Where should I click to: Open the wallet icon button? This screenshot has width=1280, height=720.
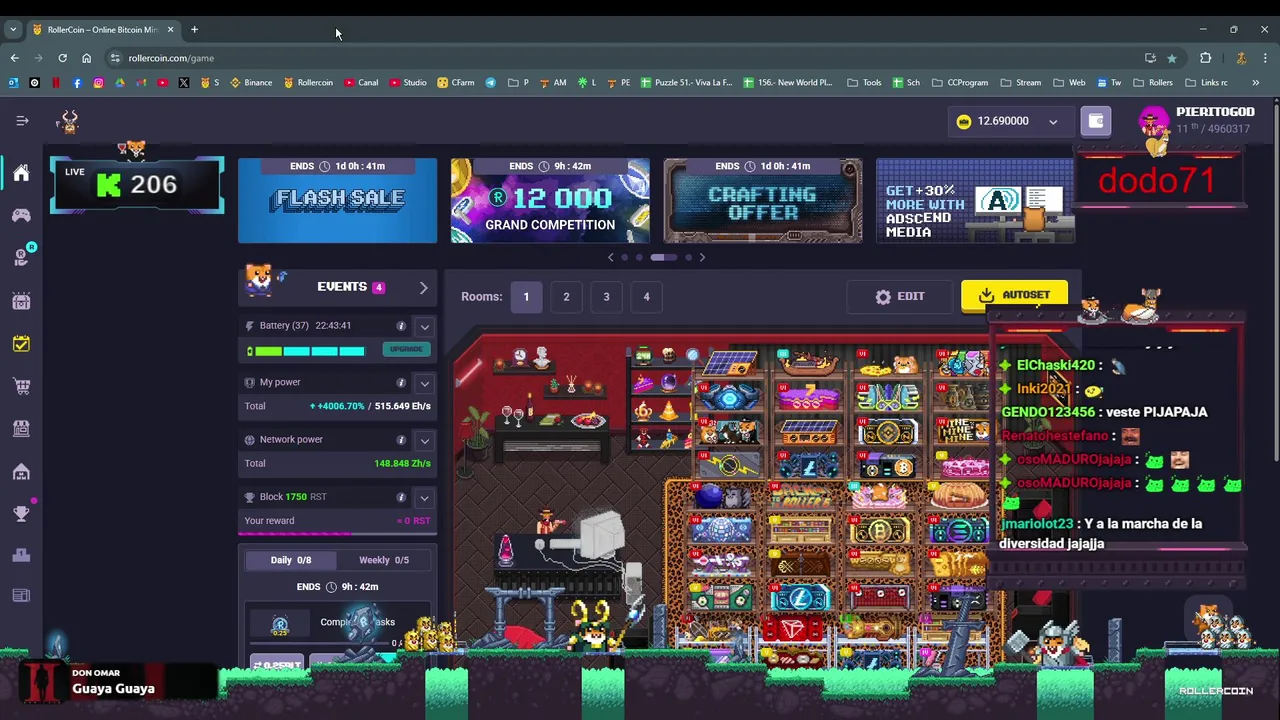(x=1096, y=121)
